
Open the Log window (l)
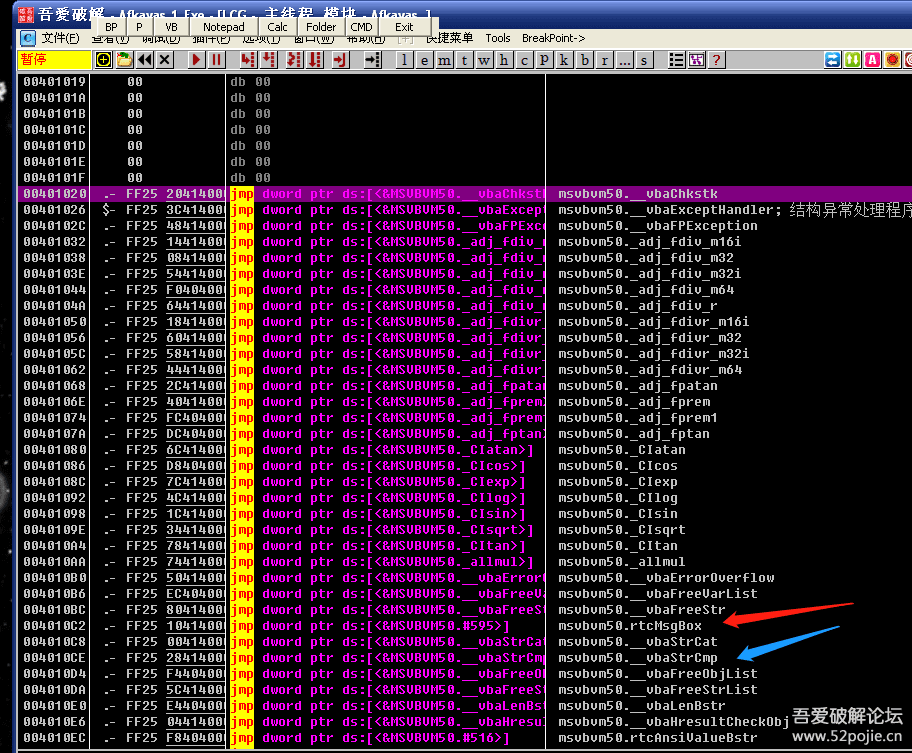(x=405, y=60)
